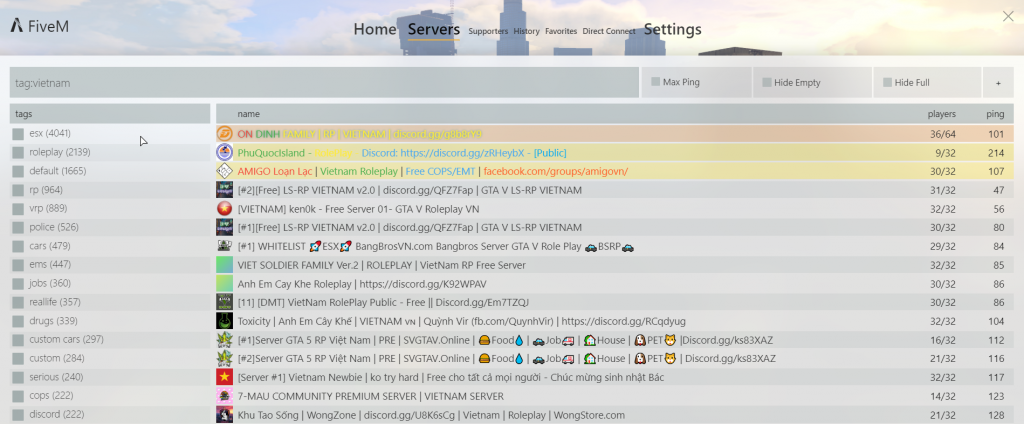Sort server list by players column
The width and height of the screenshot is (1024, 424).
pos(941,114)
